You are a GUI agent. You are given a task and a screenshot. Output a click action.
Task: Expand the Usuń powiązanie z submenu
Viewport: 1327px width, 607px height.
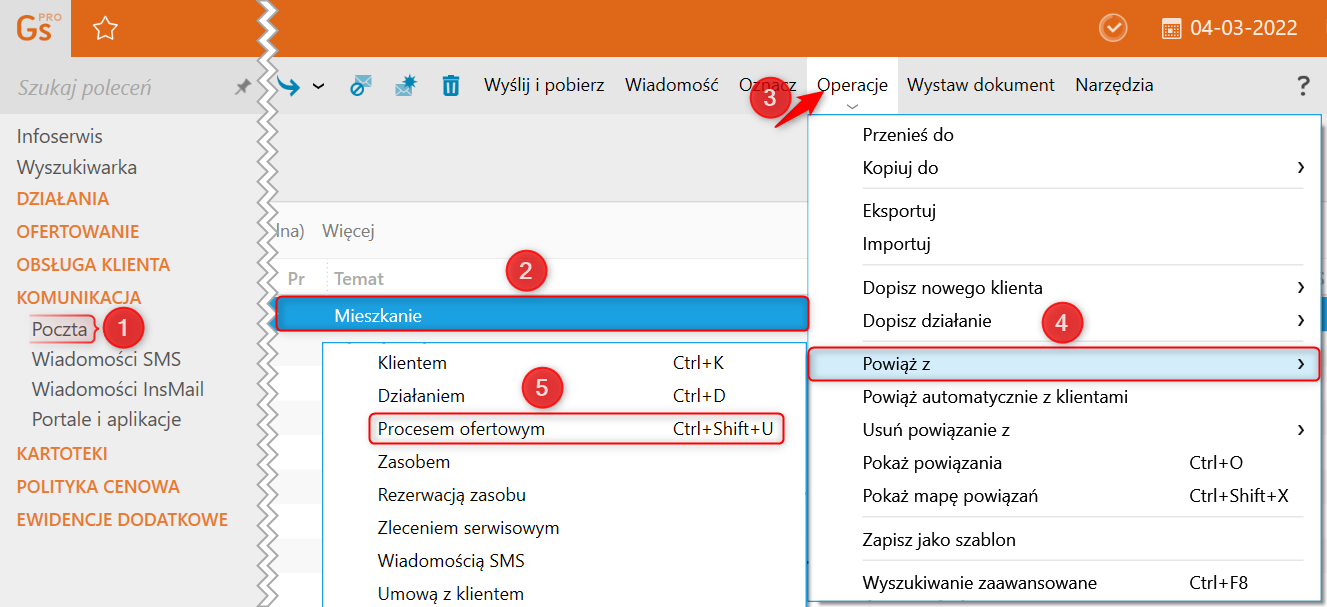tap(1300, 430)
